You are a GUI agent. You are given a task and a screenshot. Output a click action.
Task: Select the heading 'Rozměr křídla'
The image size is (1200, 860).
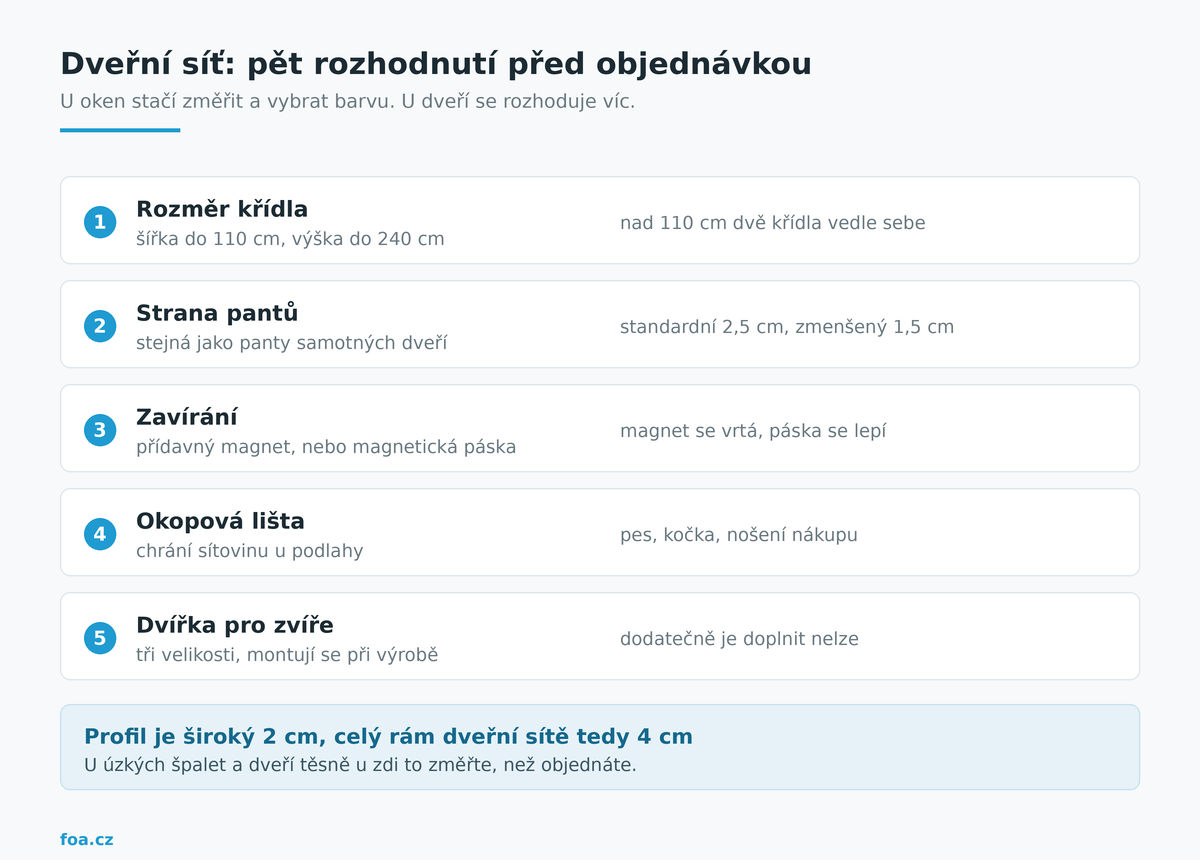pos(222,209)
